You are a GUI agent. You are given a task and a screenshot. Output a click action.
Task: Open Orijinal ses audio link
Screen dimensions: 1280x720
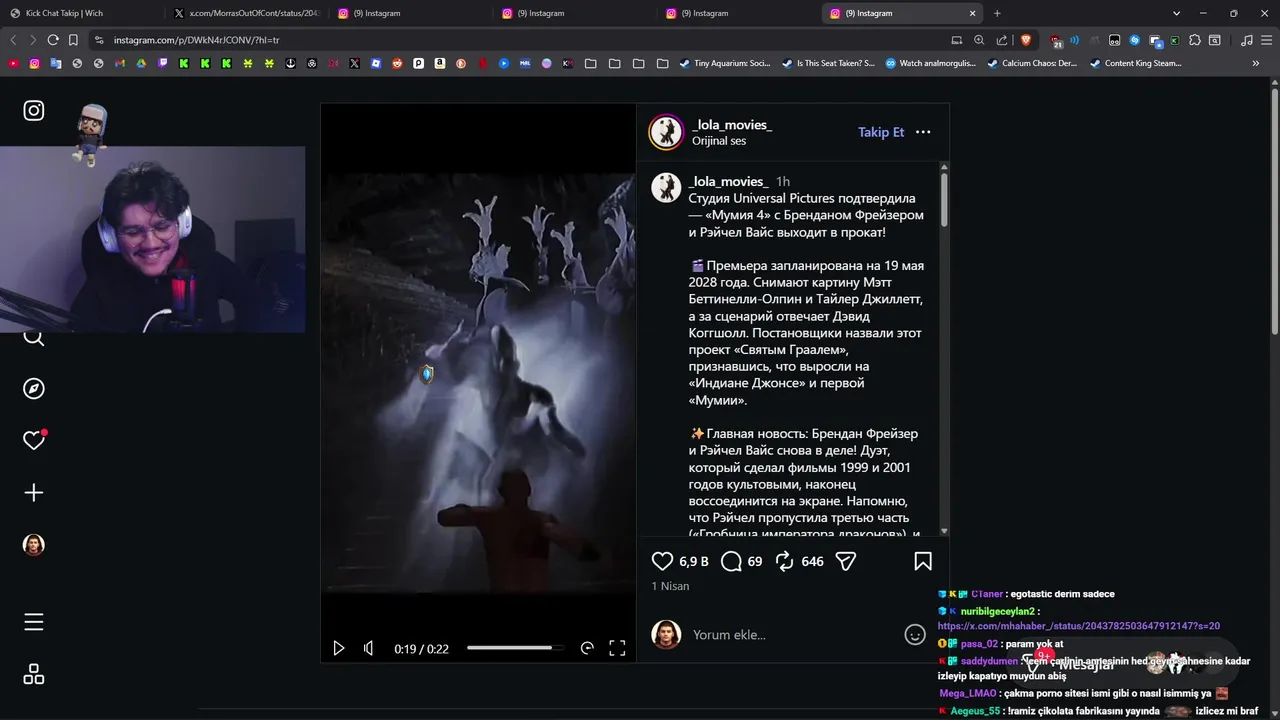coord(719,141)
